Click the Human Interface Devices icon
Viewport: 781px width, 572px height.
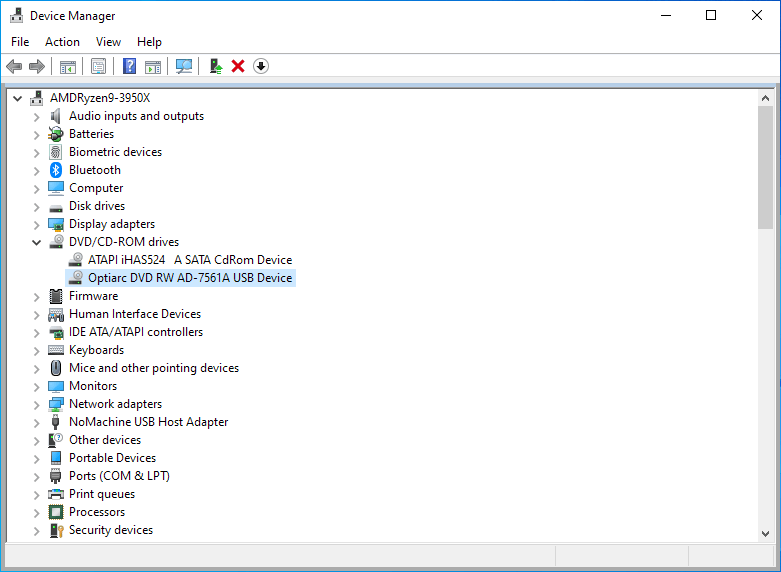[56, 314]
